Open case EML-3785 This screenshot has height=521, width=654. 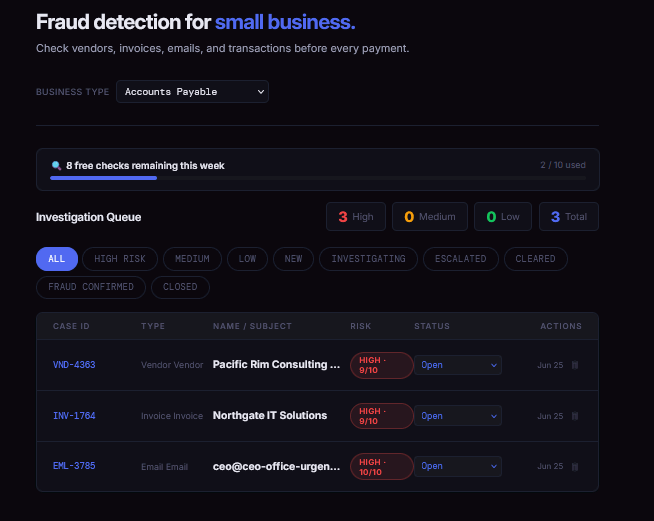coord(74,466)
